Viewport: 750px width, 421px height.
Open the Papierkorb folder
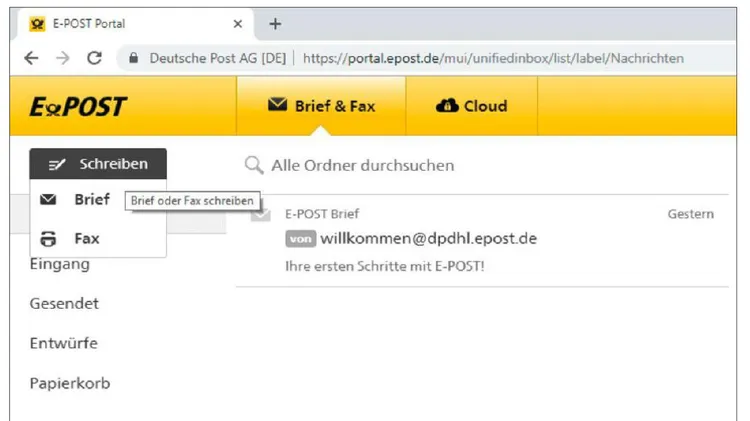click(70, 383)
